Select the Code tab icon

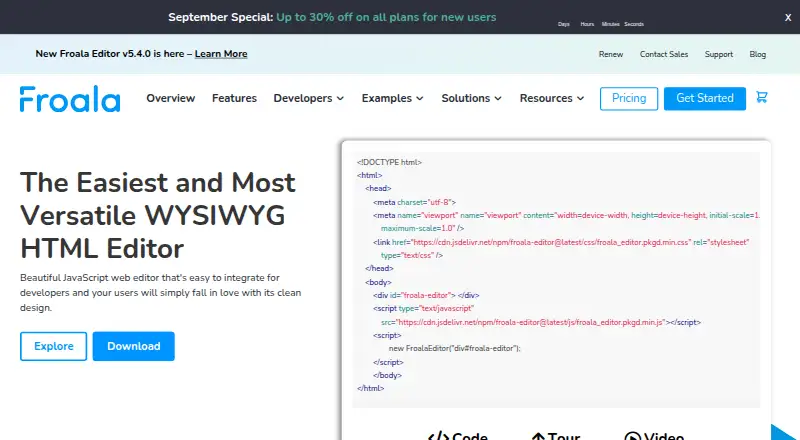438,436
